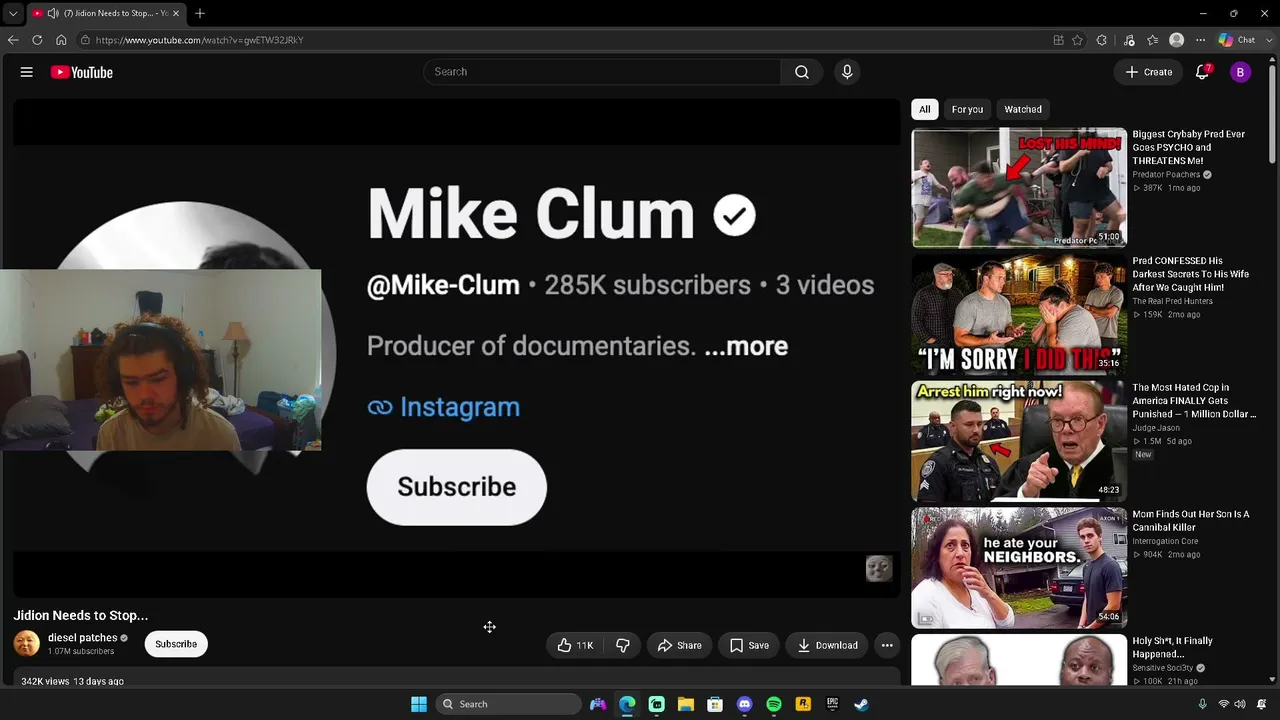Subscribe to diesel patches channel

(x=176, y=644)
